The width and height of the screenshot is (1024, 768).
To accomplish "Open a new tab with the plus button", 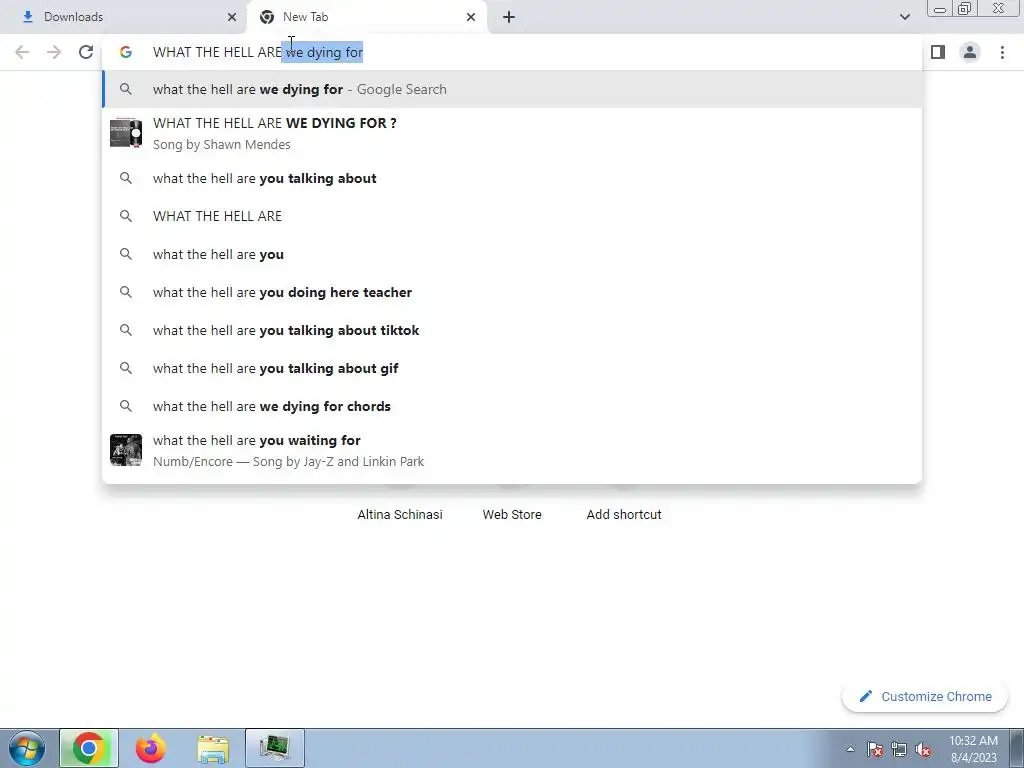I will pos(509,17).
